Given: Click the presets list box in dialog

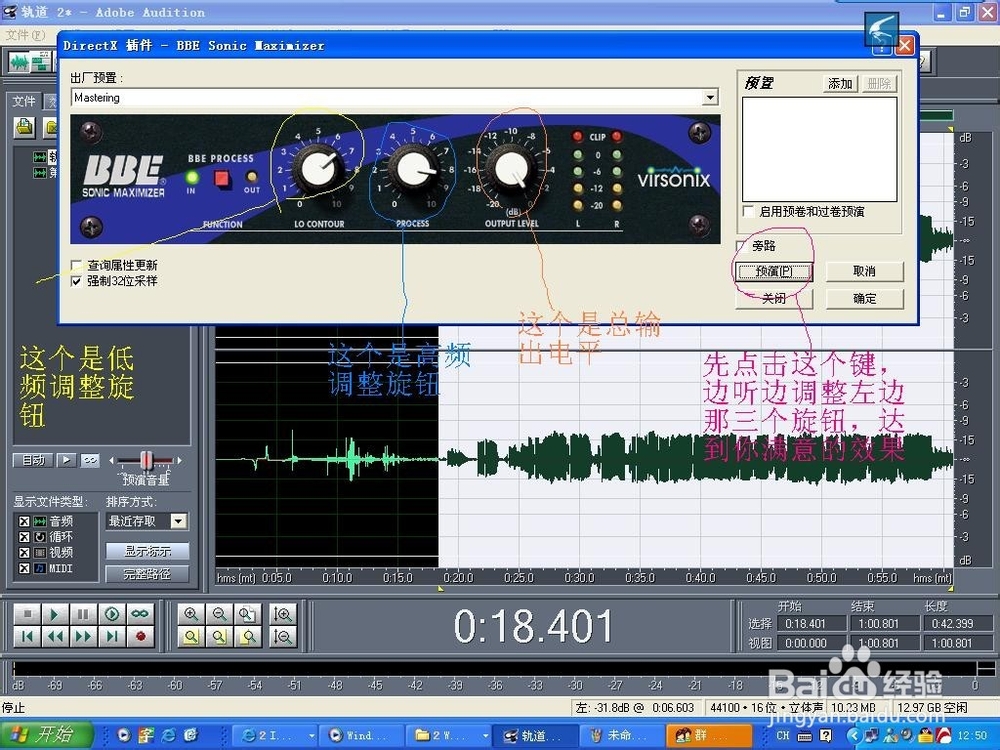Looking at the screenshot, I should pos(820,150).
